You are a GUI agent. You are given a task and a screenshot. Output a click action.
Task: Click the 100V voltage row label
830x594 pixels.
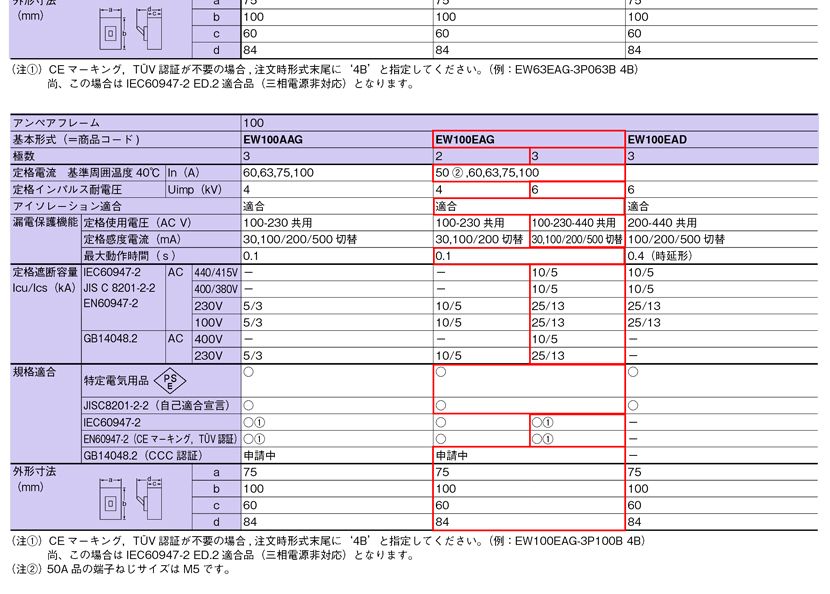coord(209,322)
